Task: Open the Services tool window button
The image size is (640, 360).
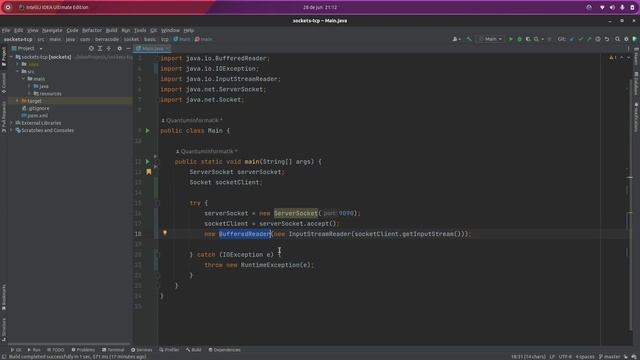Action: [x=142, y=350]
